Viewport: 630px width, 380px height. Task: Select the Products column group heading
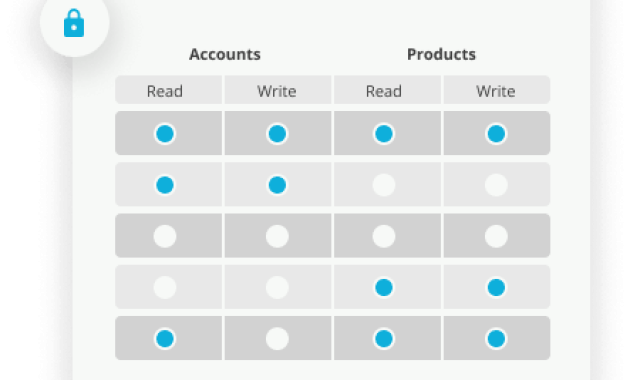pos(441,54)
